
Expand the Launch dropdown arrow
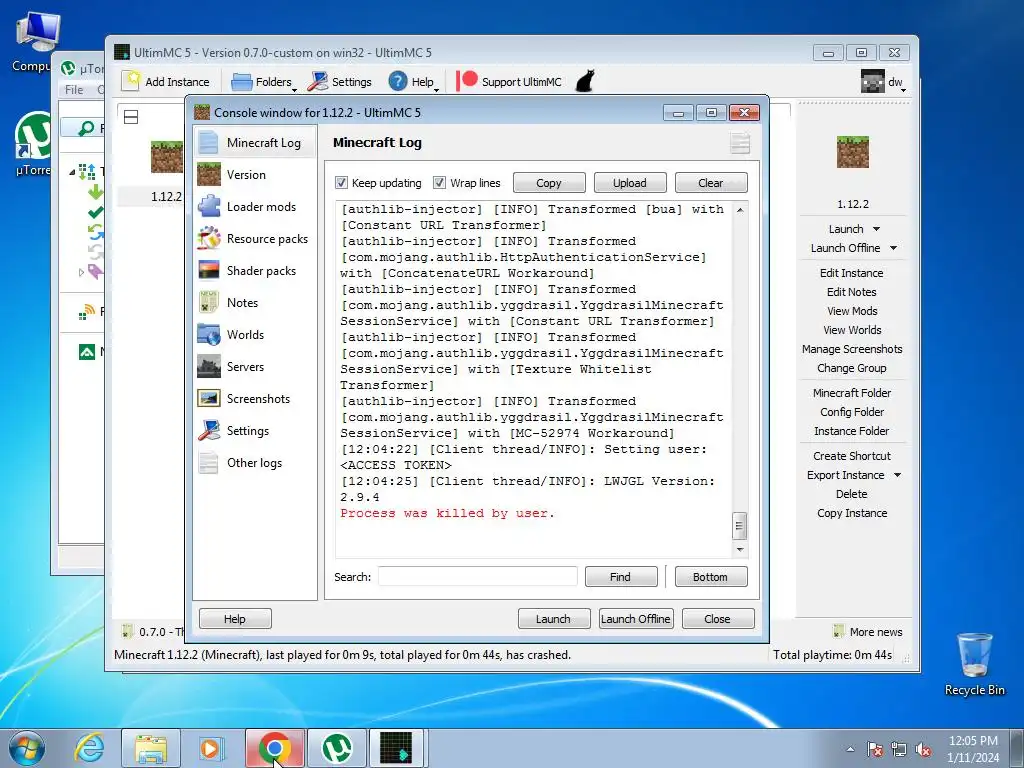coord(876,229)
